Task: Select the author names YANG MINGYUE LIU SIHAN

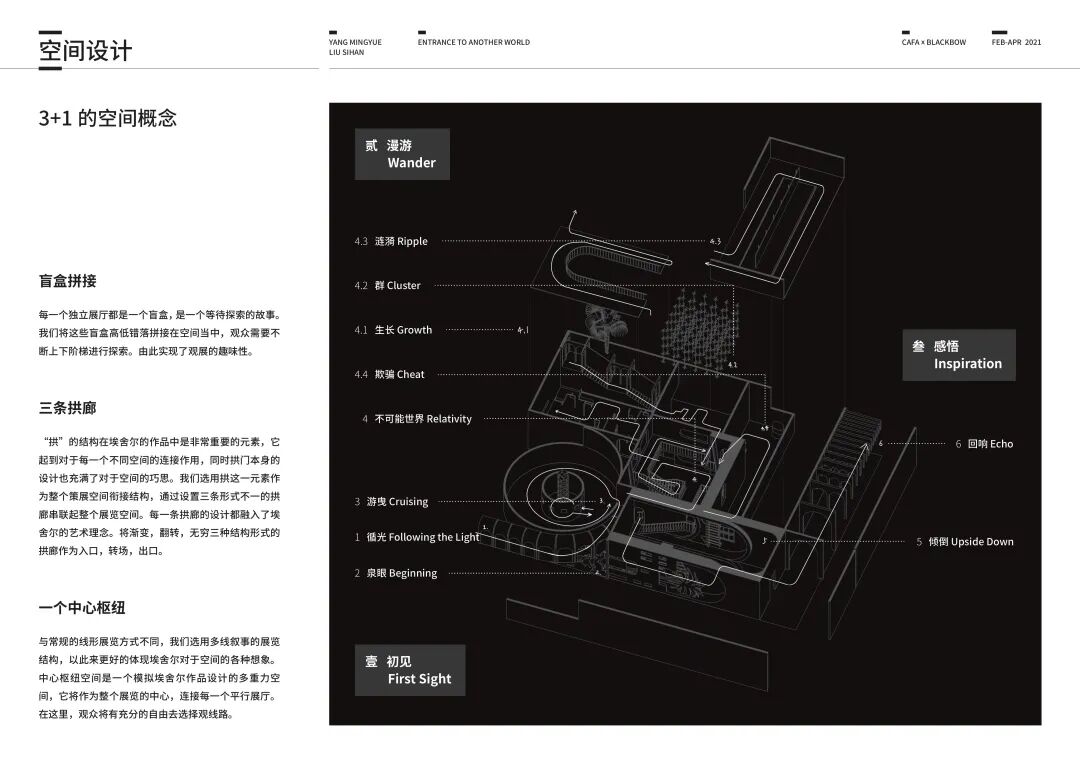Action: pyautogui.click(x=355, y=47)
